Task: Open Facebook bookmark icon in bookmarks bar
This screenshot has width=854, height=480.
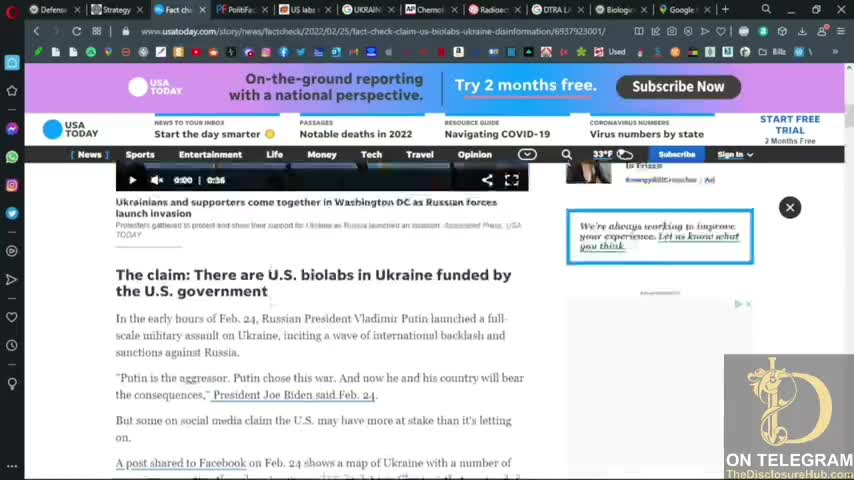Action: (x=284, y=52)
